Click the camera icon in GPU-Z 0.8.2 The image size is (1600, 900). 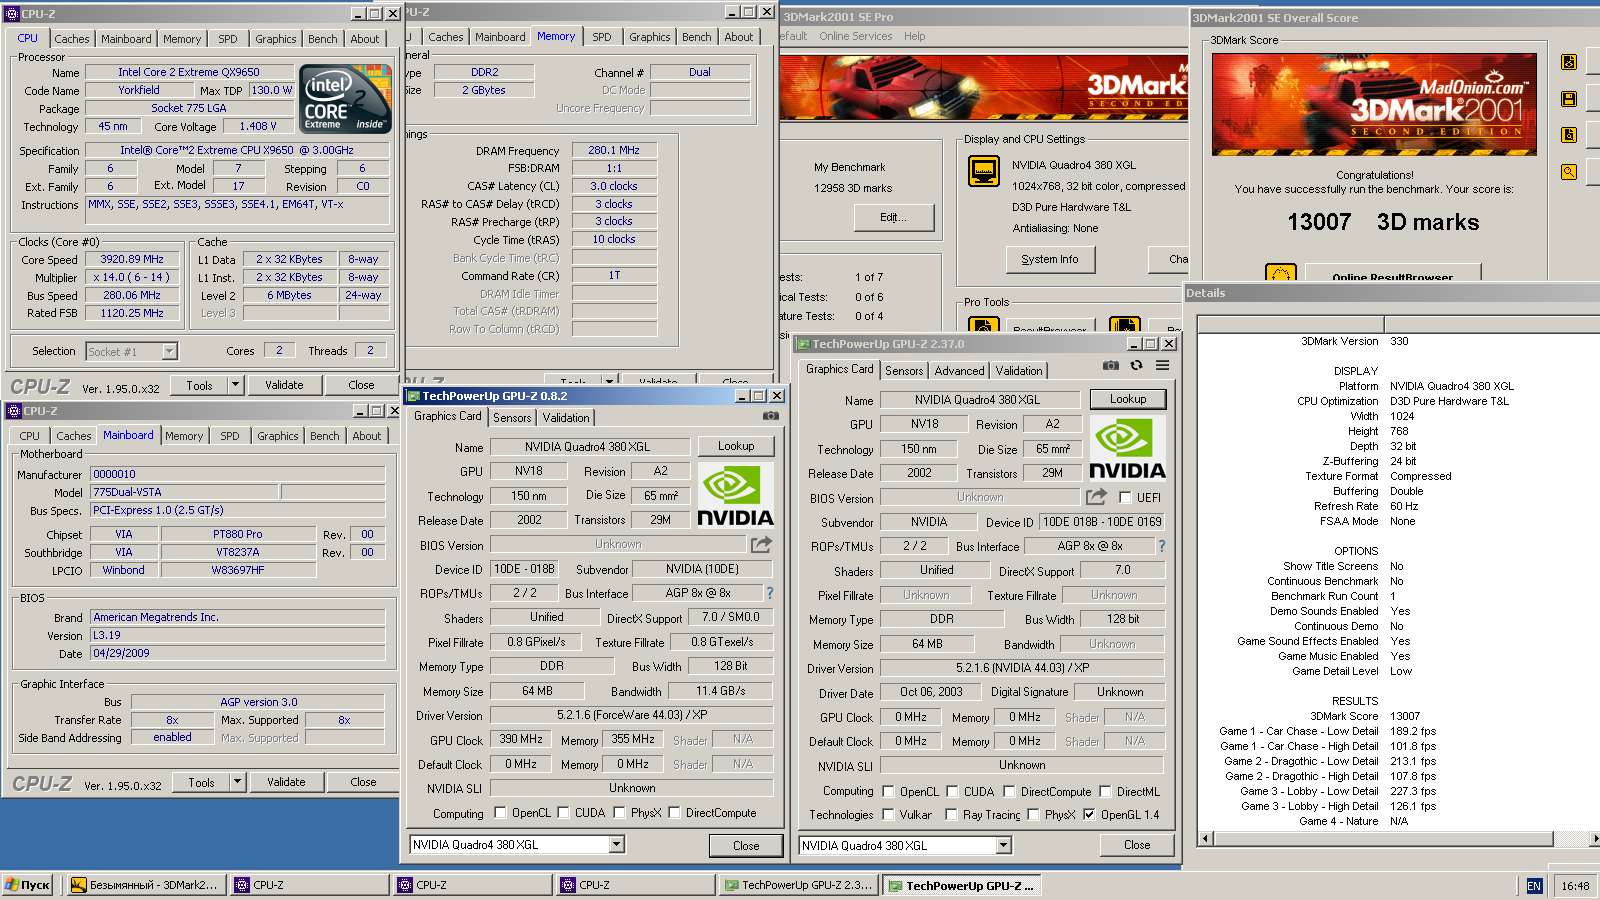coord(770,415)
